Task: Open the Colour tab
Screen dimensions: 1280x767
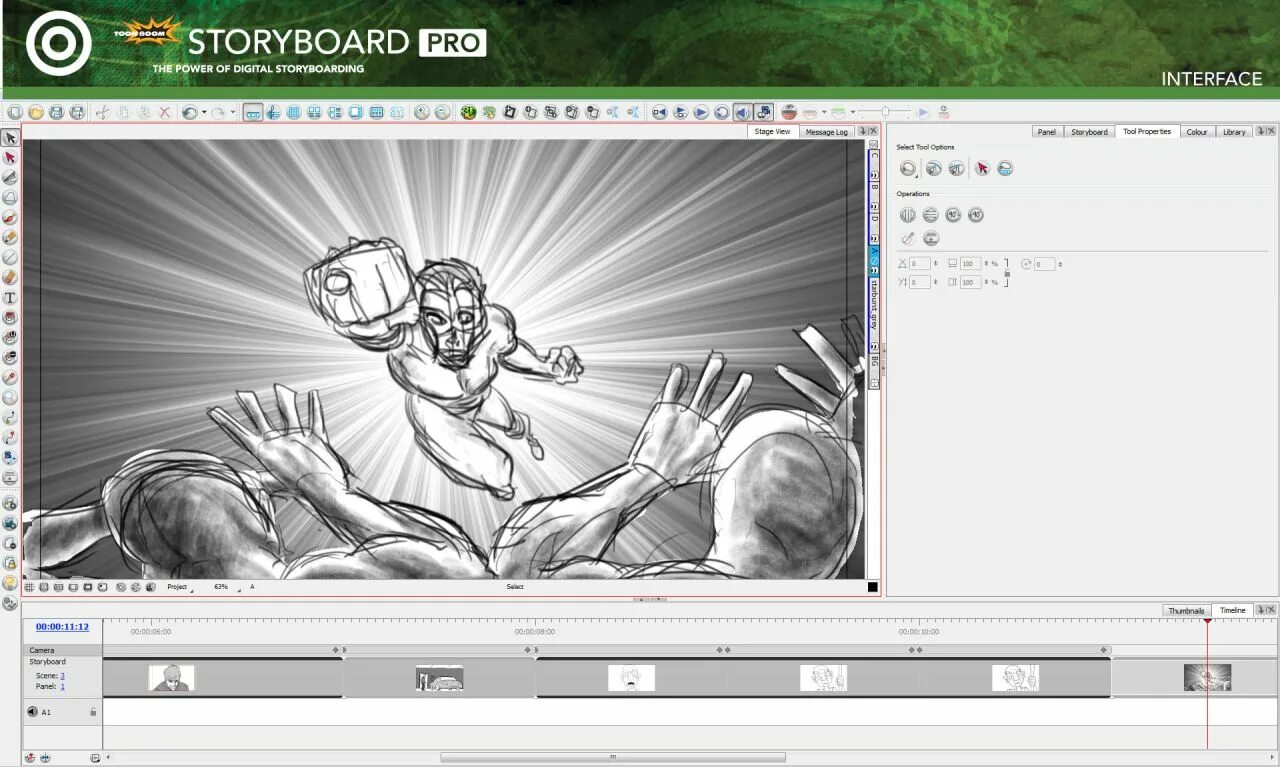Action: click(x=1197, y=131)
